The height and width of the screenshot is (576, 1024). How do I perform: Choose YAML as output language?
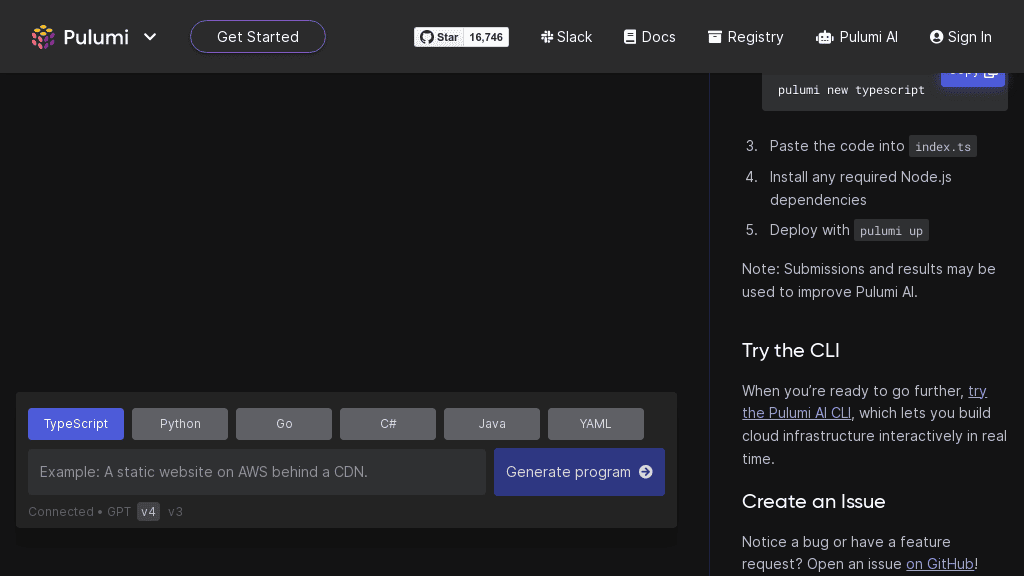pyautogui.click(x=596, y=424)
